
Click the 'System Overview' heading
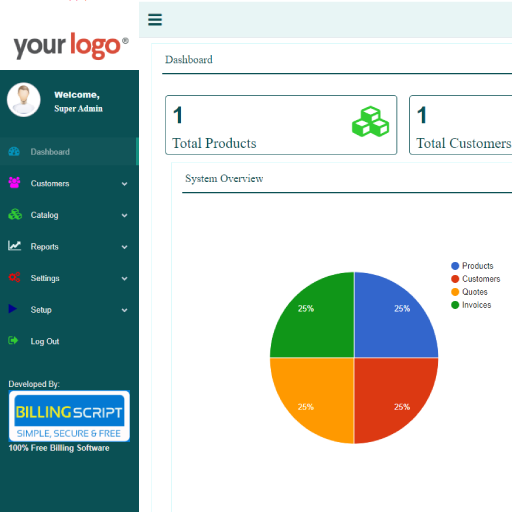224,179
